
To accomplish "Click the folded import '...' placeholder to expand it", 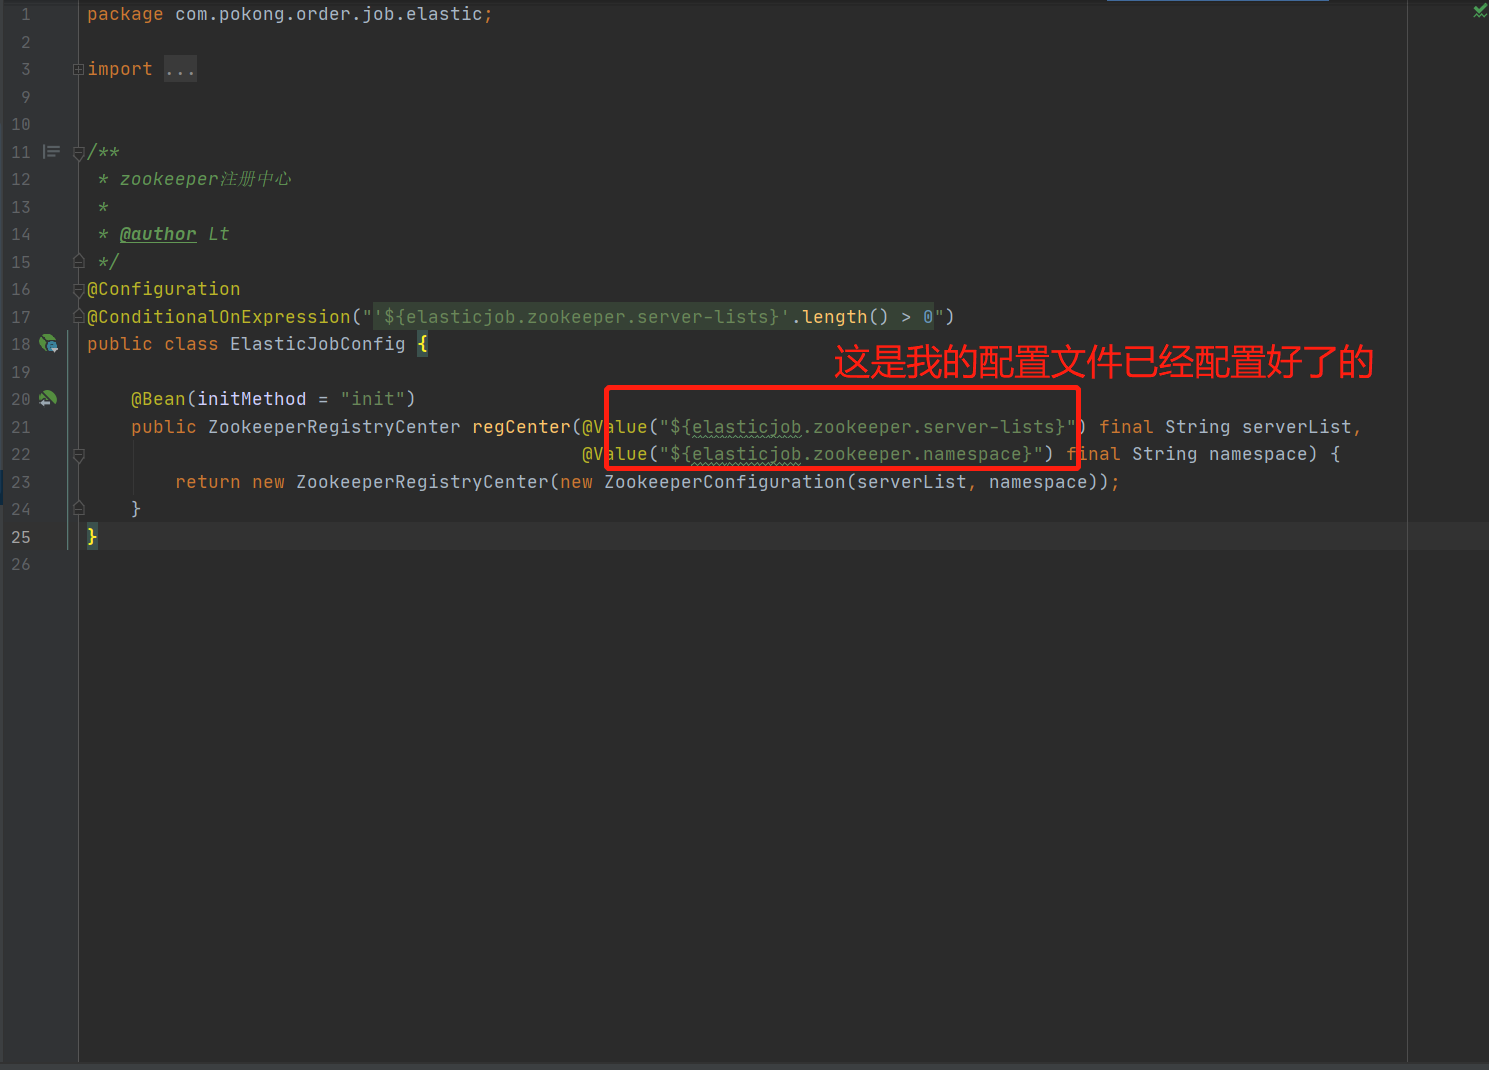I will point(180,68).
